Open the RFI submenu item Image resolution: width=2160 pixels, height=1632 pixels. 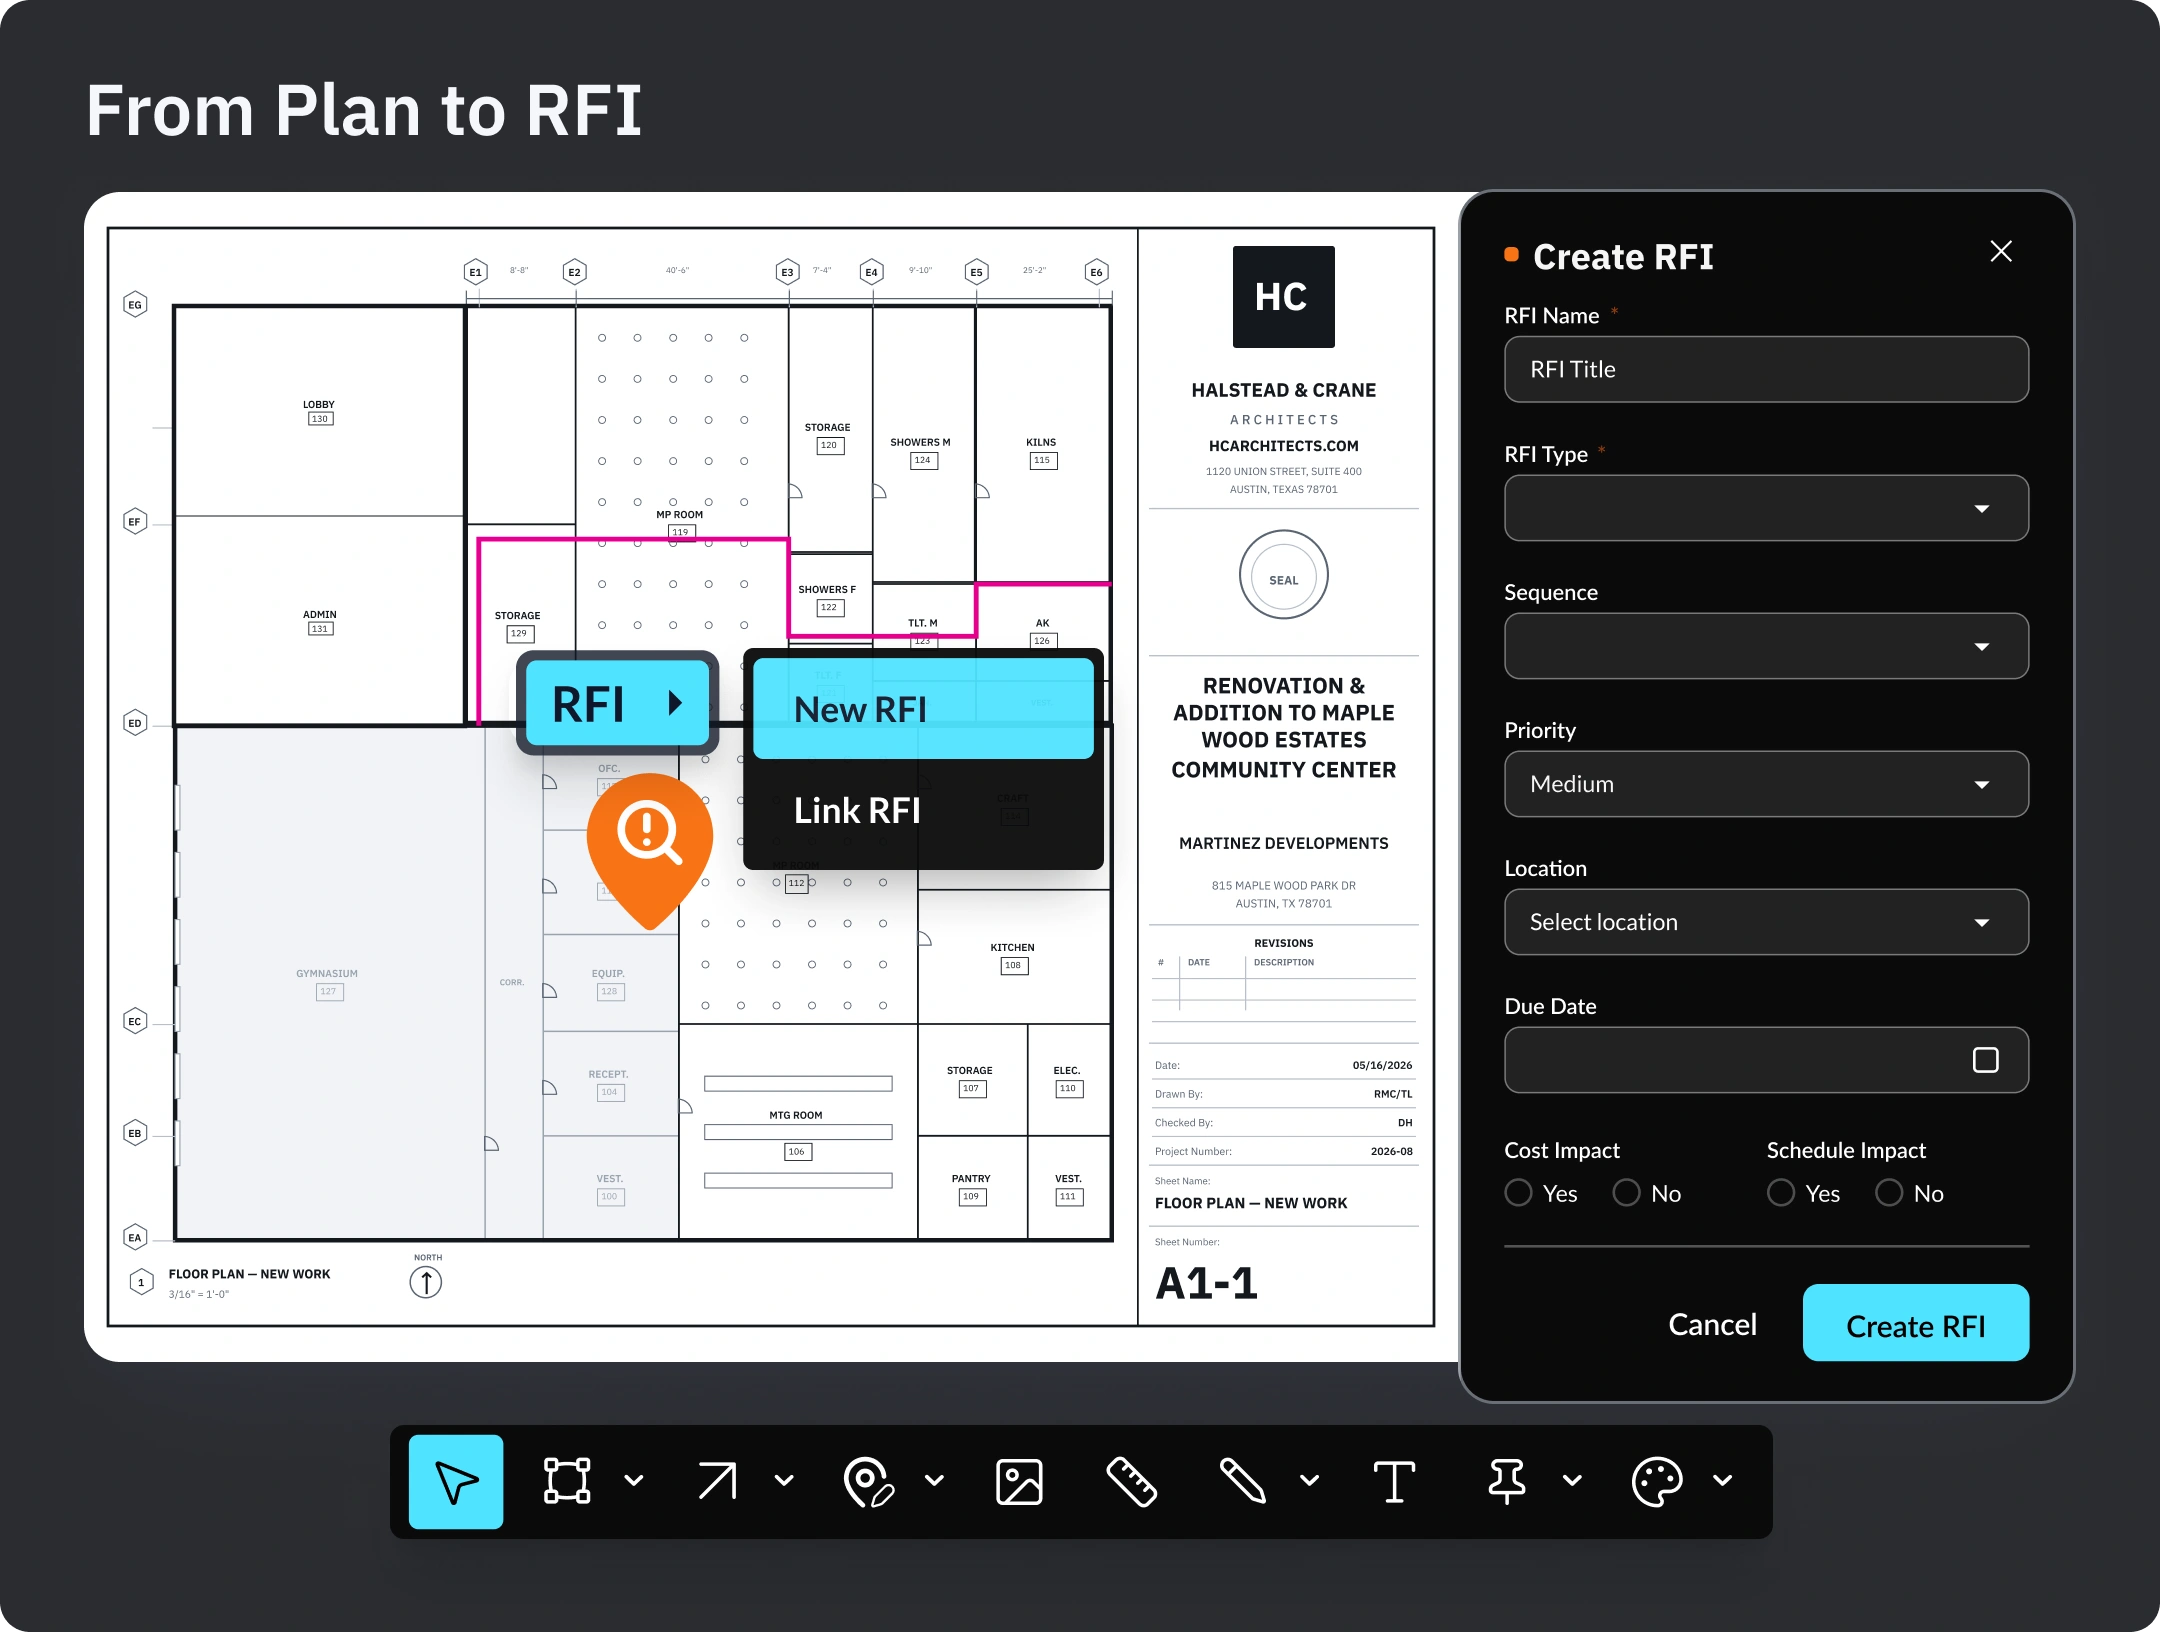click(x=617, y=704)
